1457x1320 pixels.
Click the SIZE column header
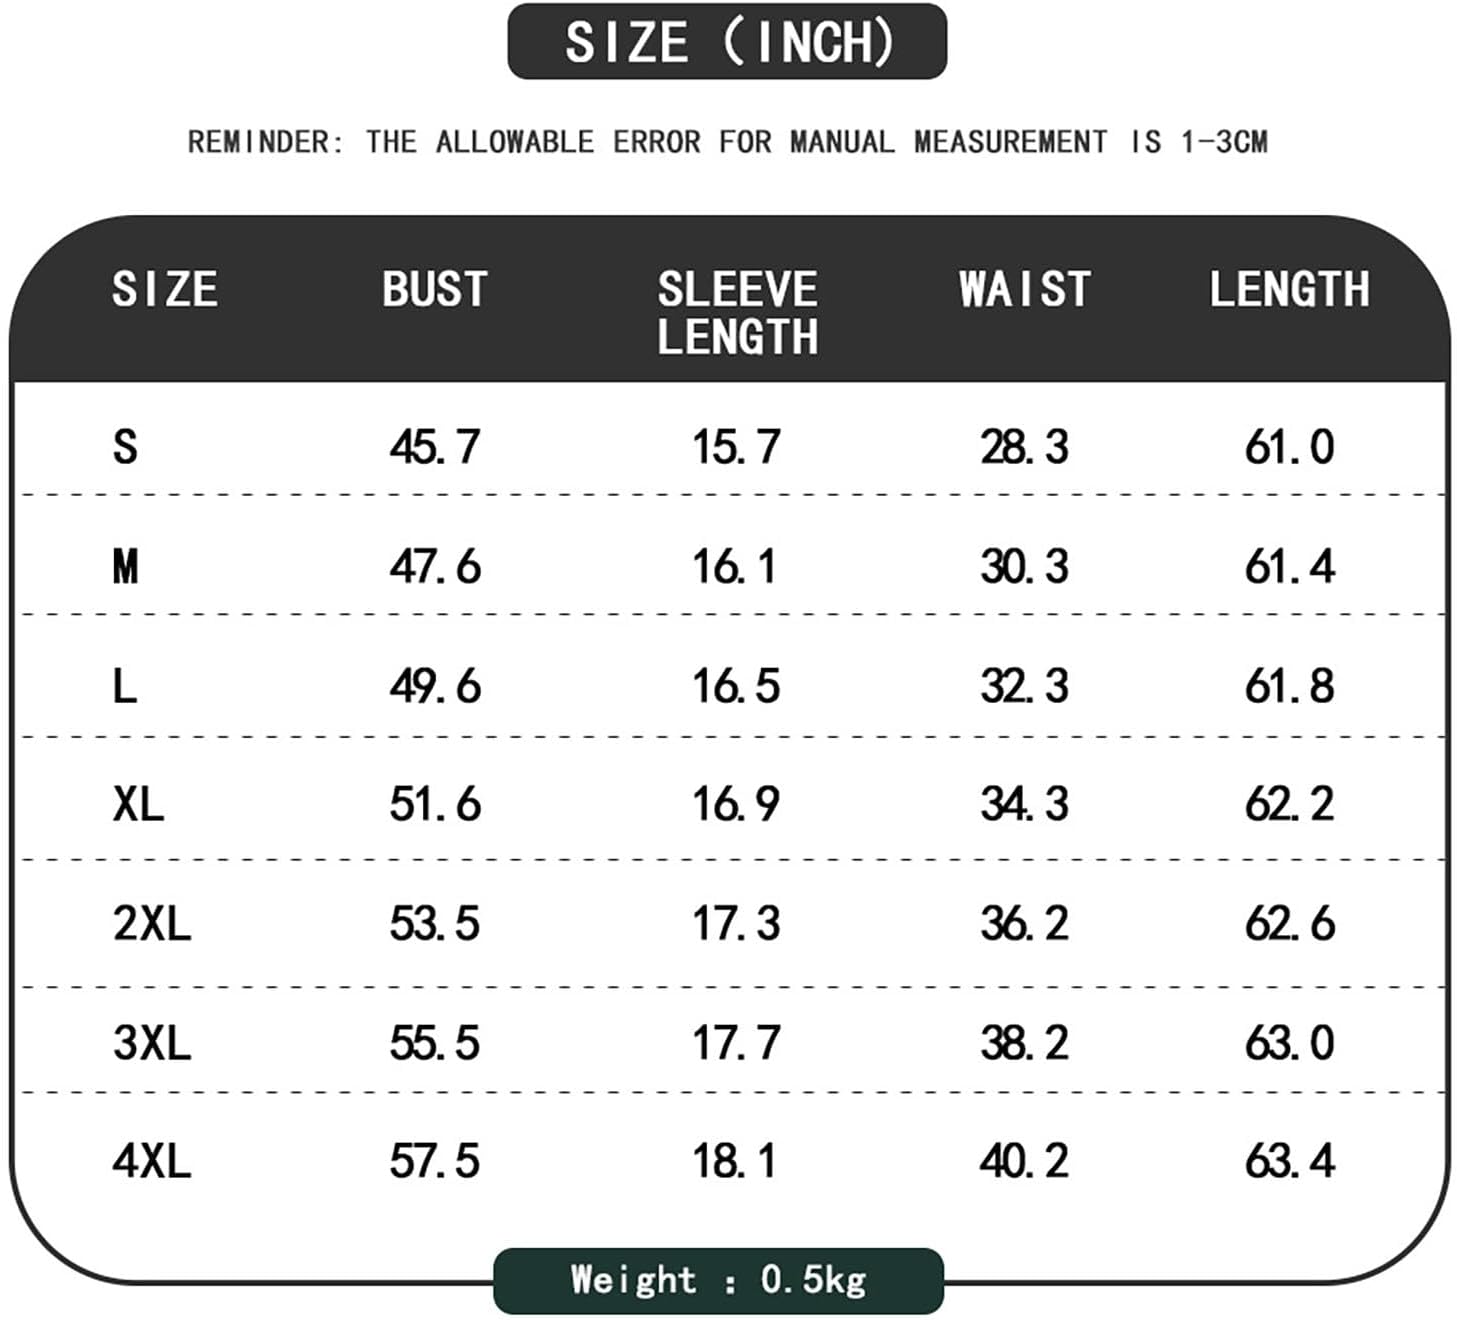(165, 290)
